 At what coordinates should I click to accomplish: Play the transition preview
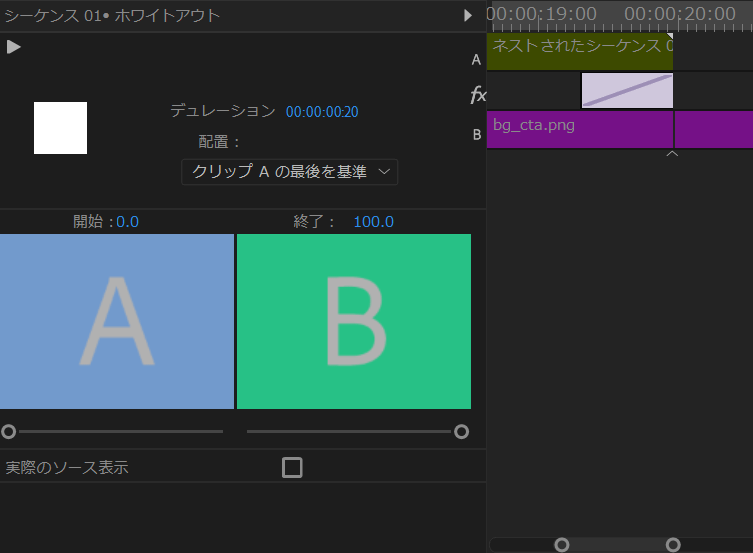point(14,47)
